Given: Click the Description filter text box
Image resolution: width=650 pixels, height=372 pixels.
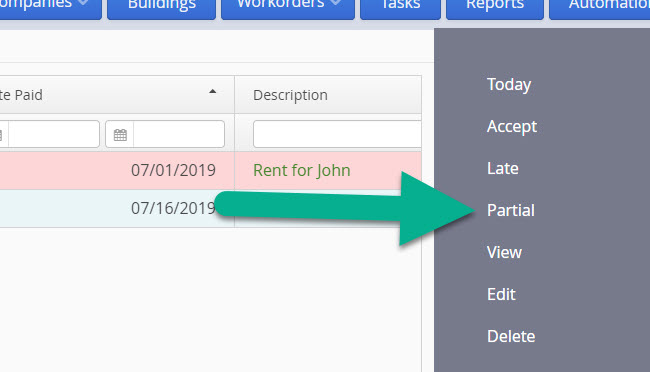Looking at the screenshot, I should pos(337,134).
